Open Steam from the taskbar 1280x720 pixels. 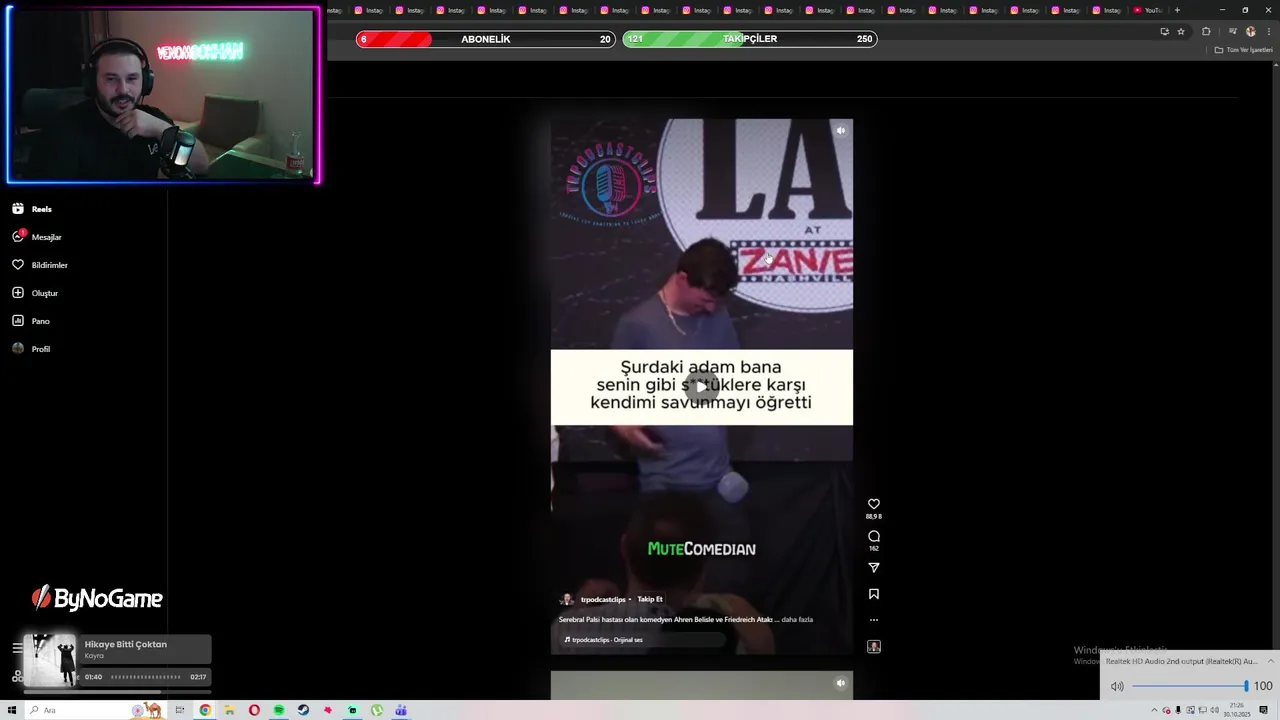[x=303, y=710]
